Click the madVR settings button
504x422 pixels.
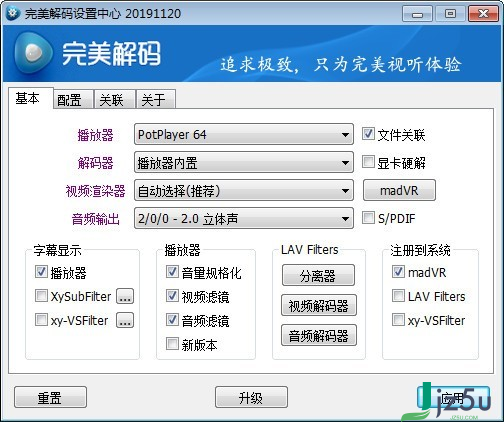coord(399,190)
